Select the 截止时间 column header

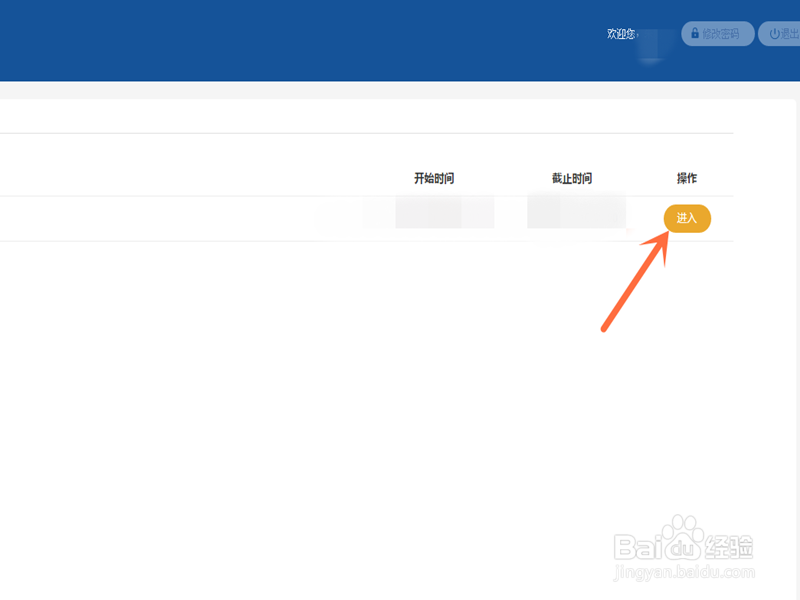tap(571, 178)
